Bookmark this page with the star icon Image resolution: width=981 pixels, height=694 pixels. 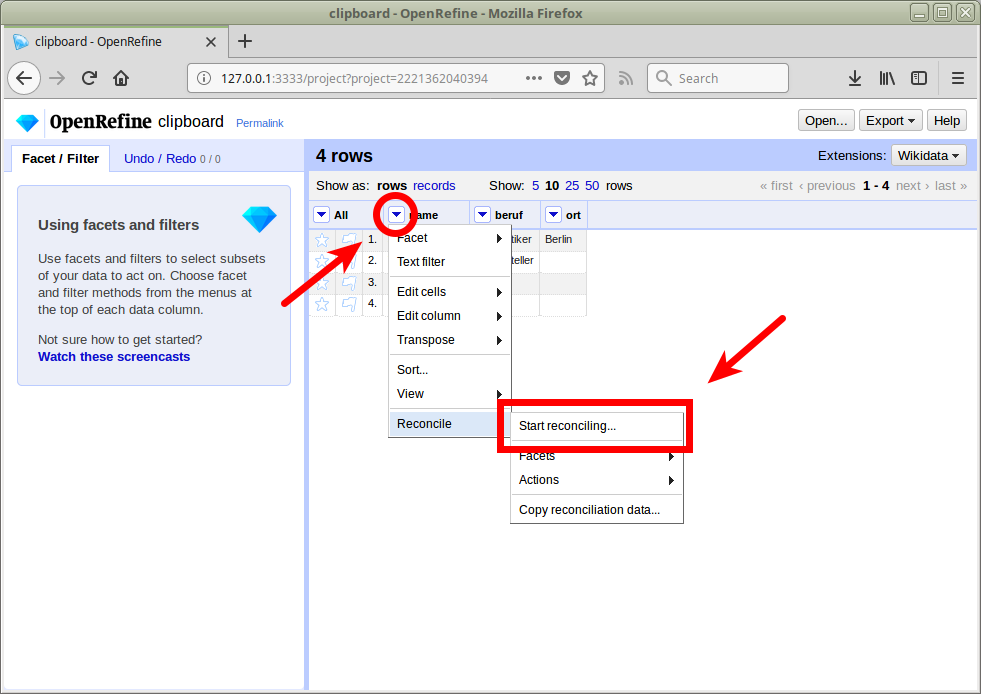(590, 78)
